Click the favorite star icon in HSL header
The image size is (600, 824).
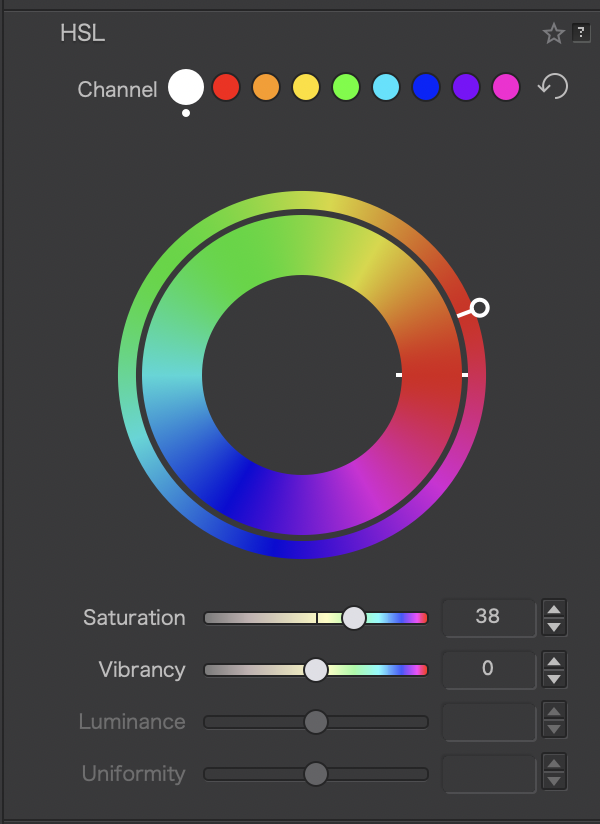[553, 34]
